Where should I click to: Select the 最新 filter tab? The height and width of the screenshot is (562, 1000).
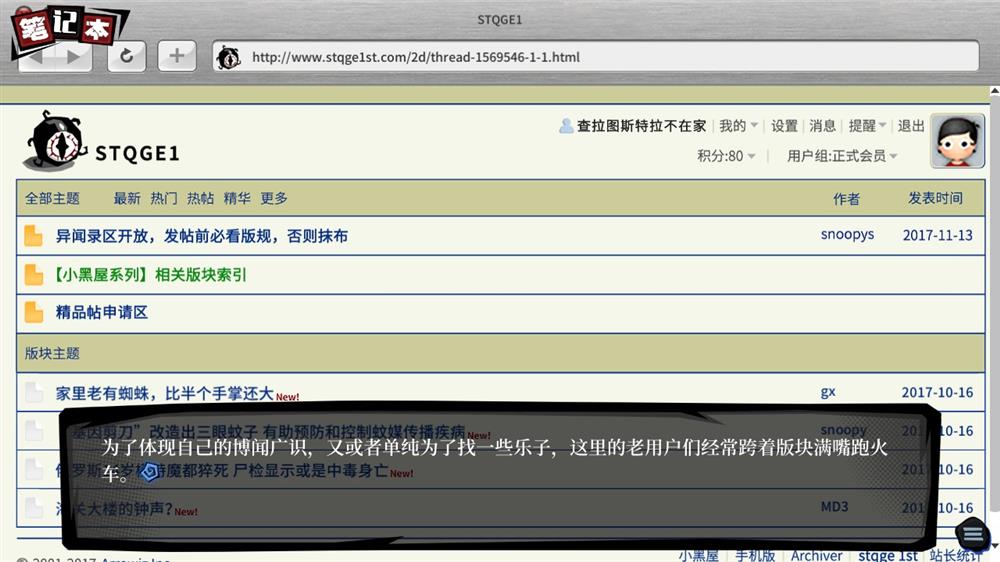point(127,198)
